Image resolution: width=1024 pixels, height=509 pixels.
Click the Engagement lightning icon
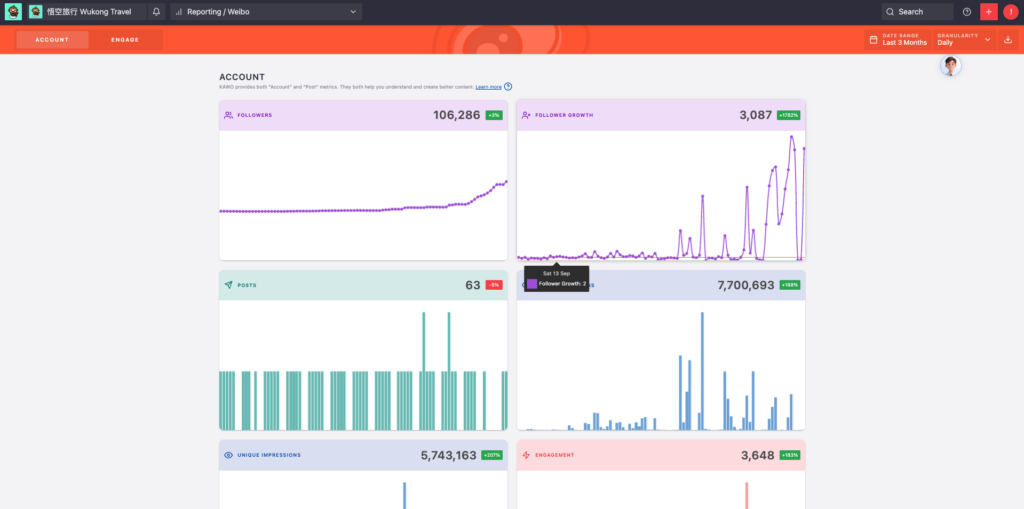point(526,455)
